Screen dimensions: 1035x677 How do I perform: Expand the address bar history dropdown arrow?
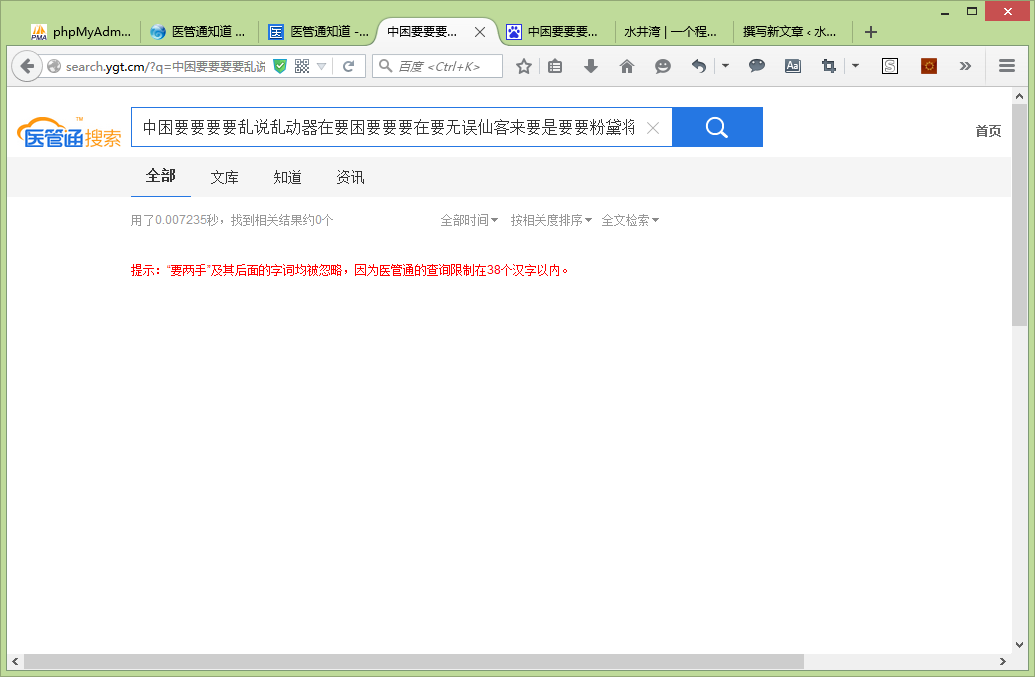(x=321, y=66)
